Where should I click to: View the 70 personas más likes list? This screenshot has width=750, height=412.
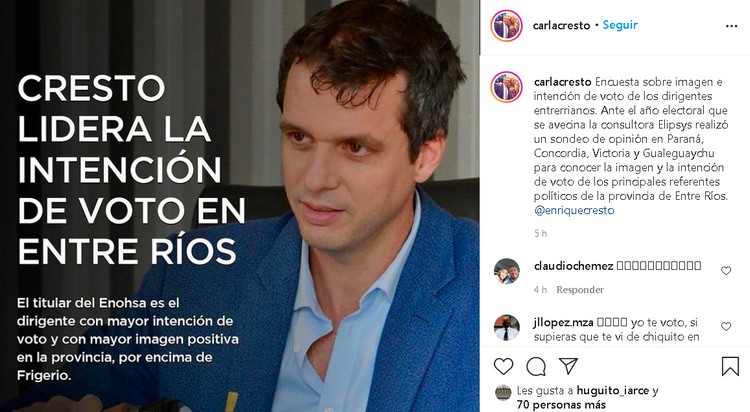click(x=561, y=405)
